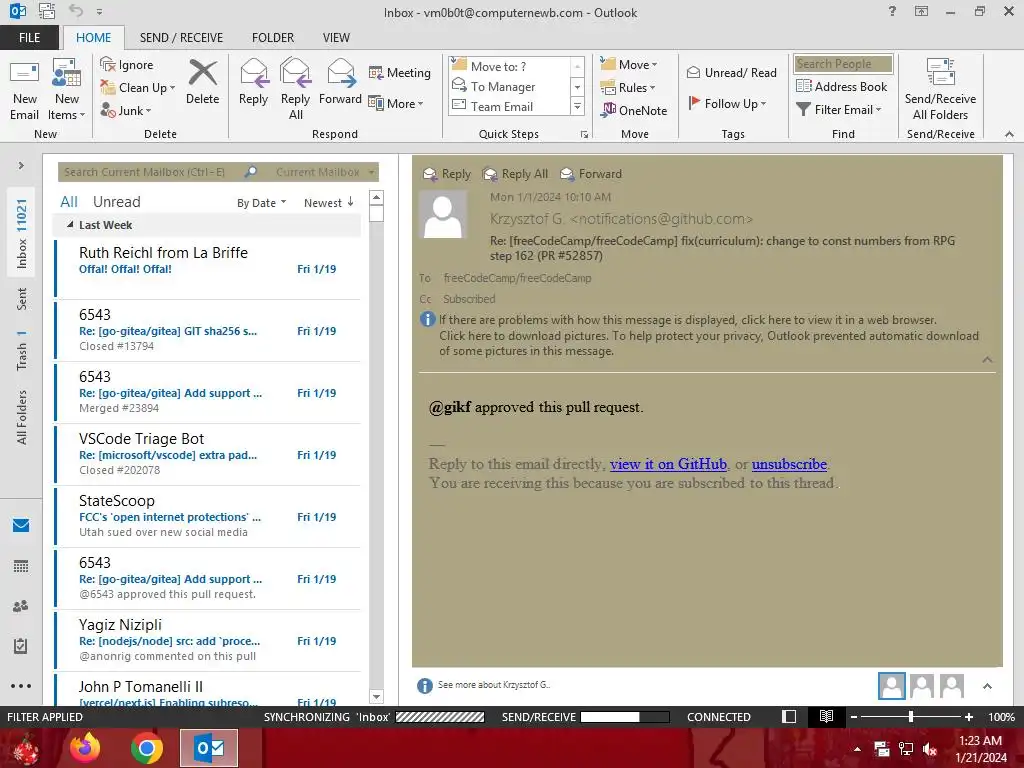The image size is (1024, 768).
Task: Click view it on GitHub link
Action: (x=668, y=464)
